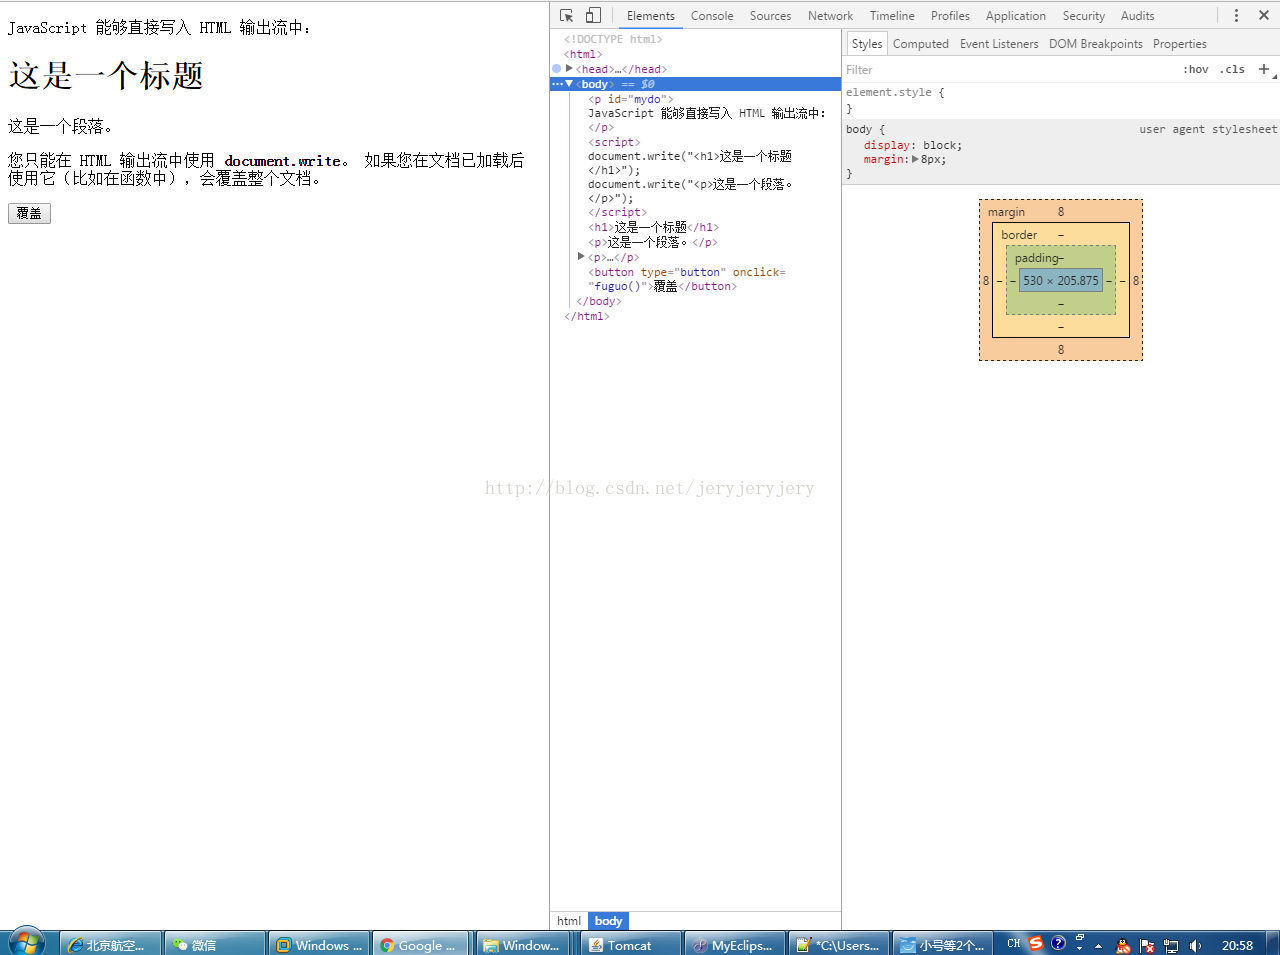
Task: Add a new style rule with plus icon
Action: tap(1264, 69)
